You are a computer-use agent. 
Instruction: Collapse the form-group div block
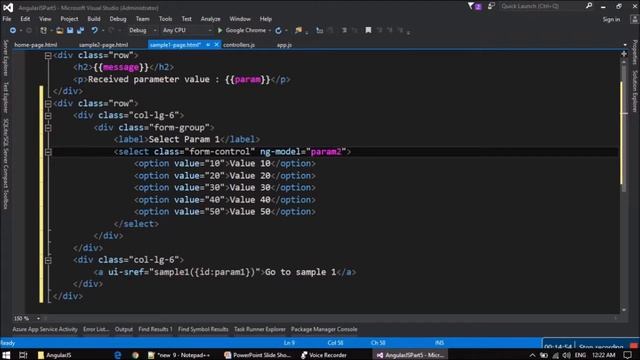tap(48, 128)
